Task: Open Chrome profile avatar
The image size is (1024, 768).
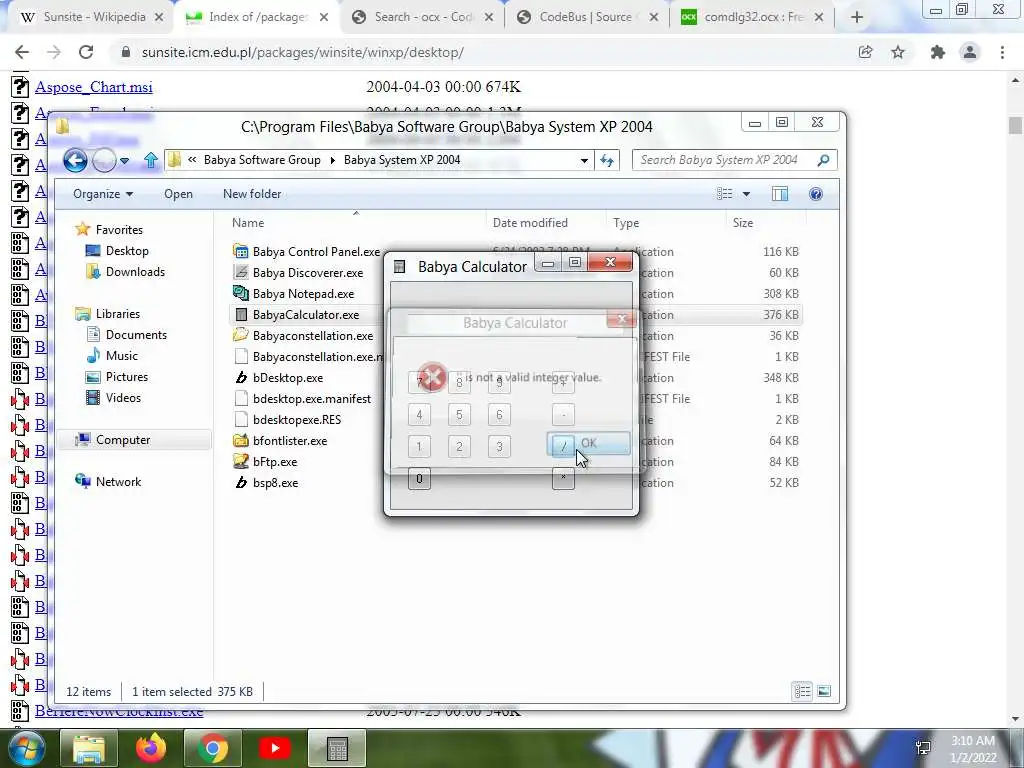Action: [x=970, y=52]
